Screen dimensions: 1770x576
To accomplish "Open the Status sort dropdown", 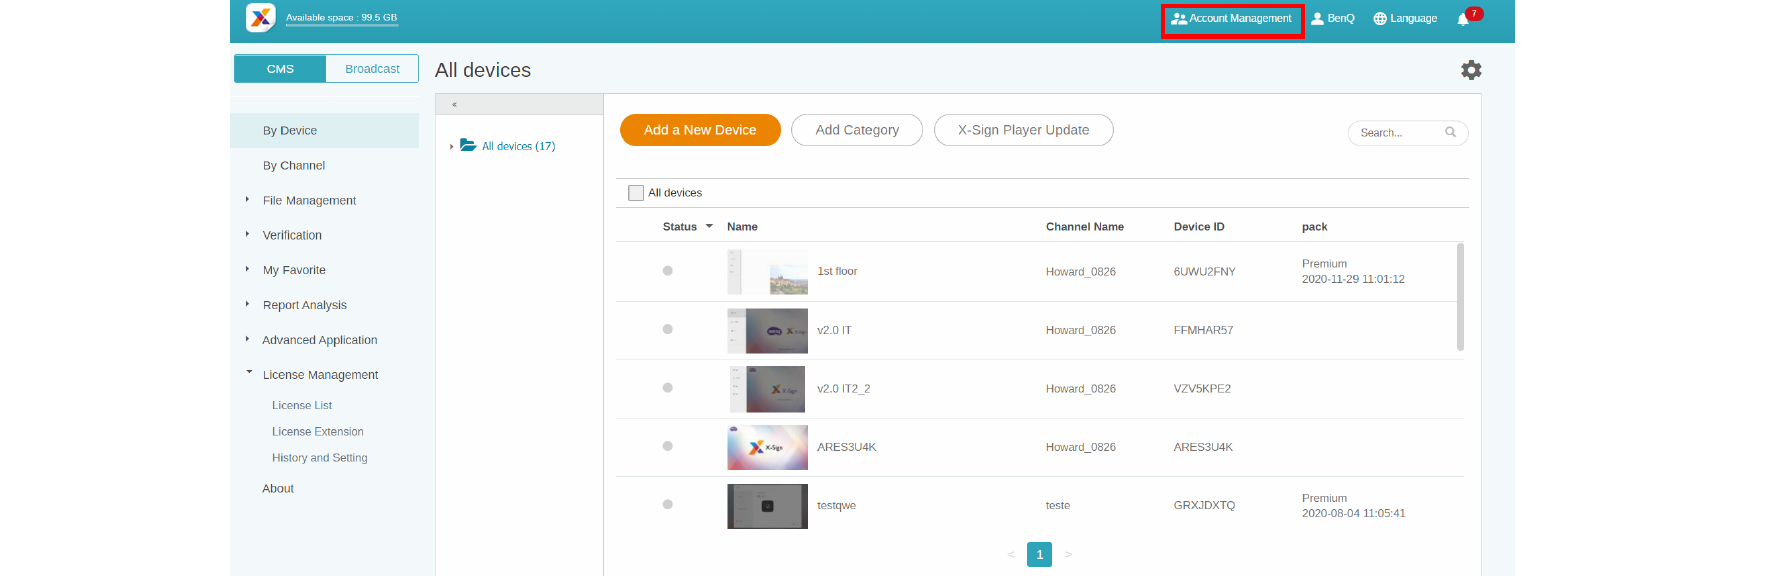I will 709,227.
